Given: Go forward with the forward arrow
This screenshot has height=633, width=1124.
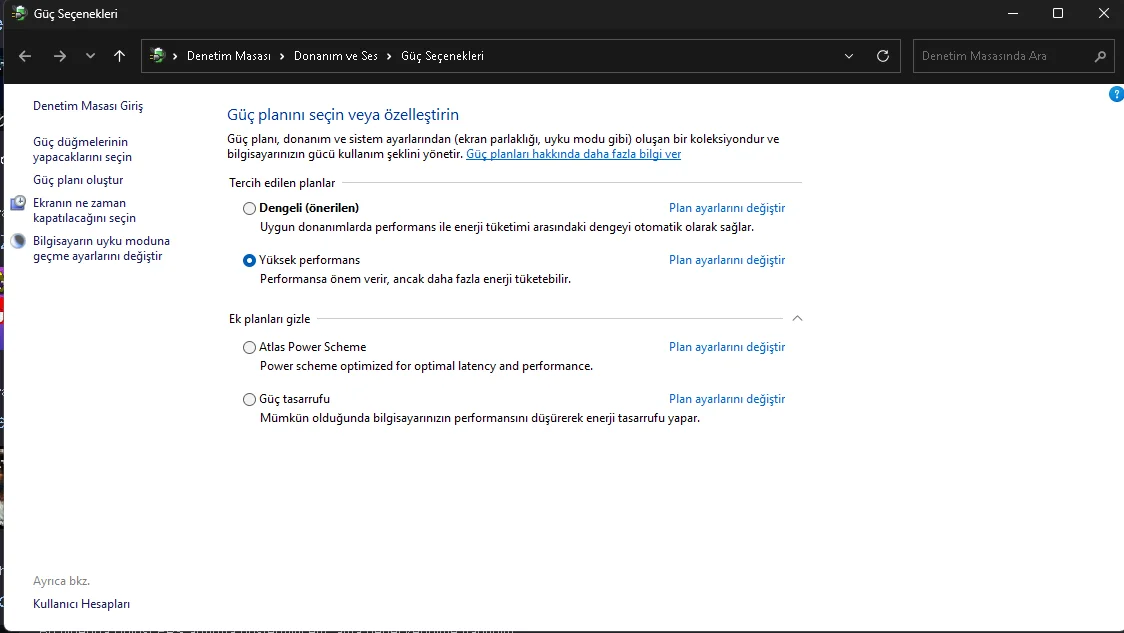Looking at the screenshot, I should [59, 56].
